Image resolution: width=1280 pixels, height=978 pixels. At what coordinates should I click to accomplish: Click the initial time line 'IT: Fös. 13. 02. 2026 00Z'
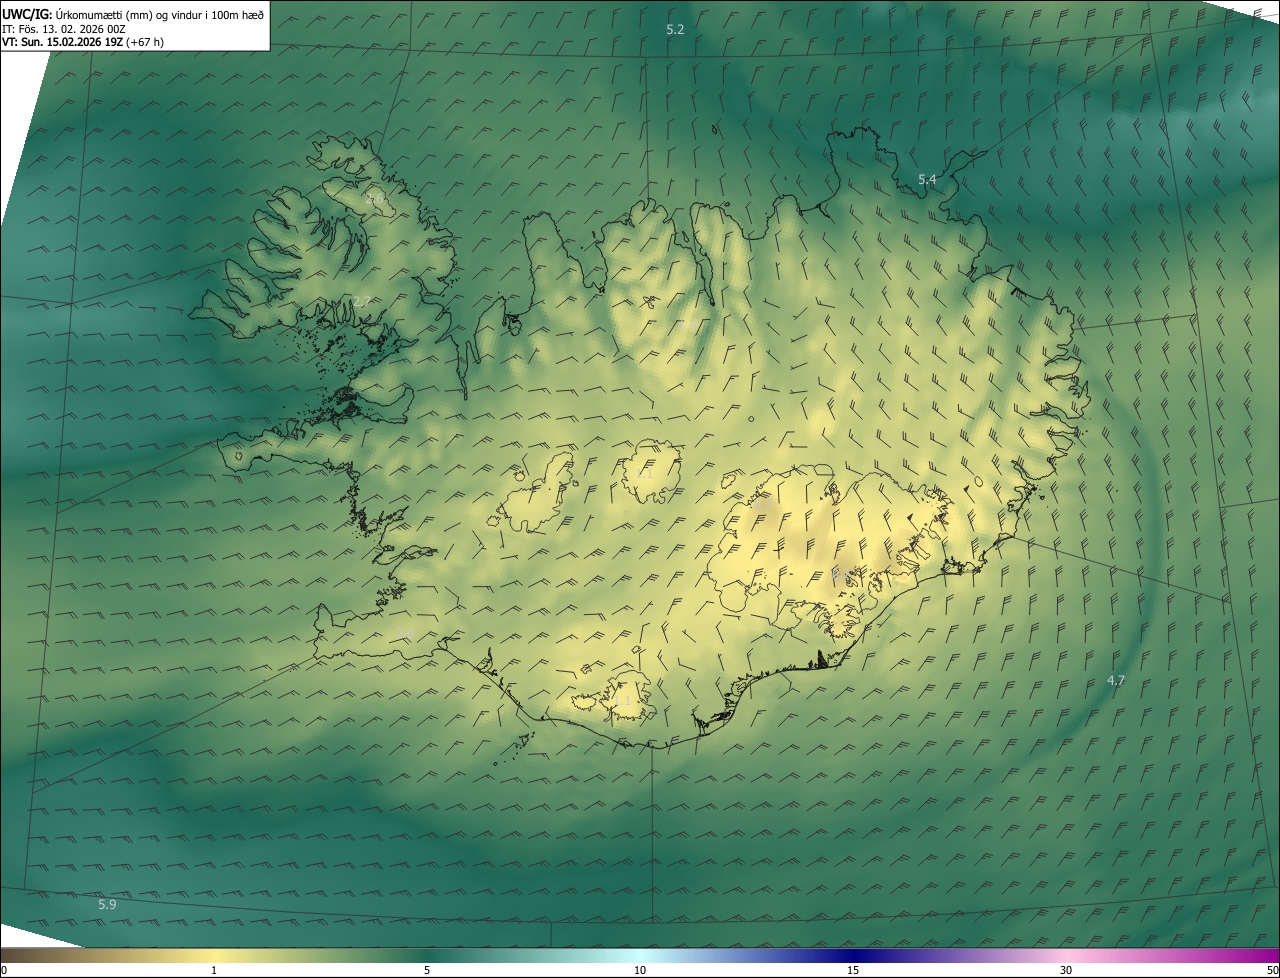coord(63,29)
